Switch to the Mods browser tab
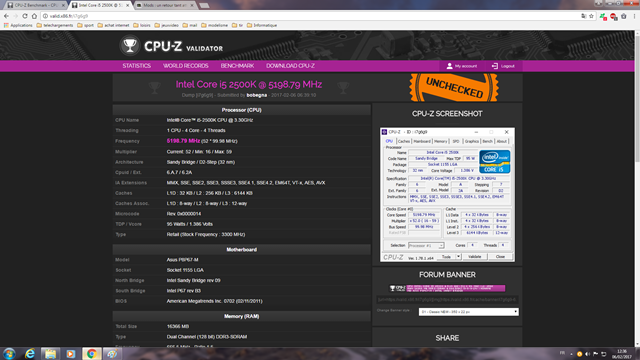This screenshot has width=640, height=360. [x=165, y=5]
